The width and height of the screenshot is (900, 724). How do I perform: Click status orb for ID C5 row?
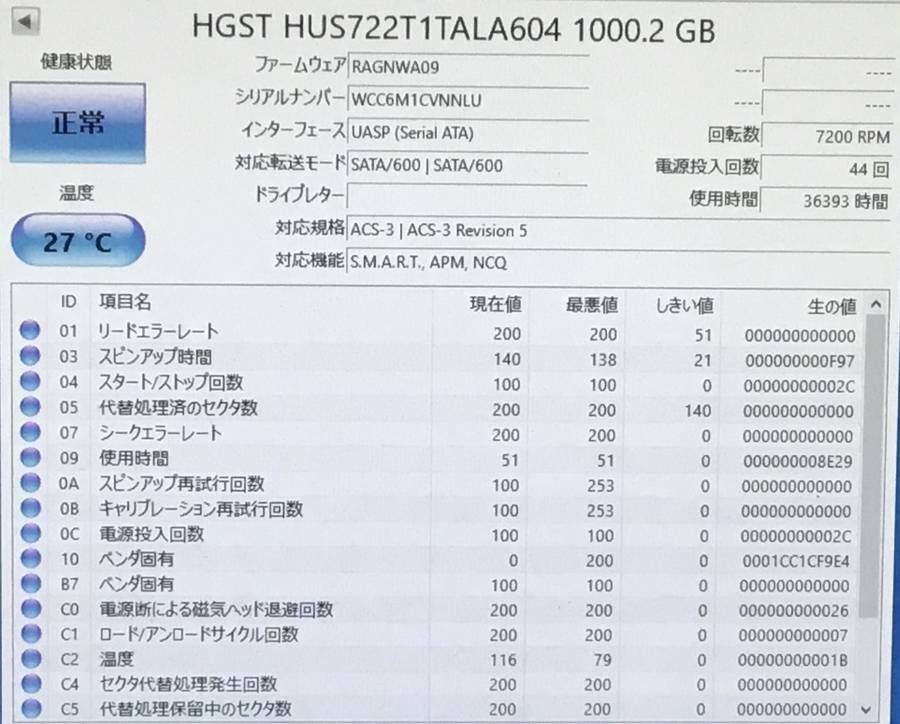pyautogui.click(x=30, y=708)
